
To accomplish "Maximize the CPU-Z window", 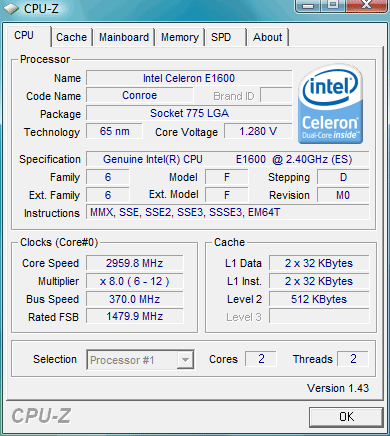I will 333,5.
